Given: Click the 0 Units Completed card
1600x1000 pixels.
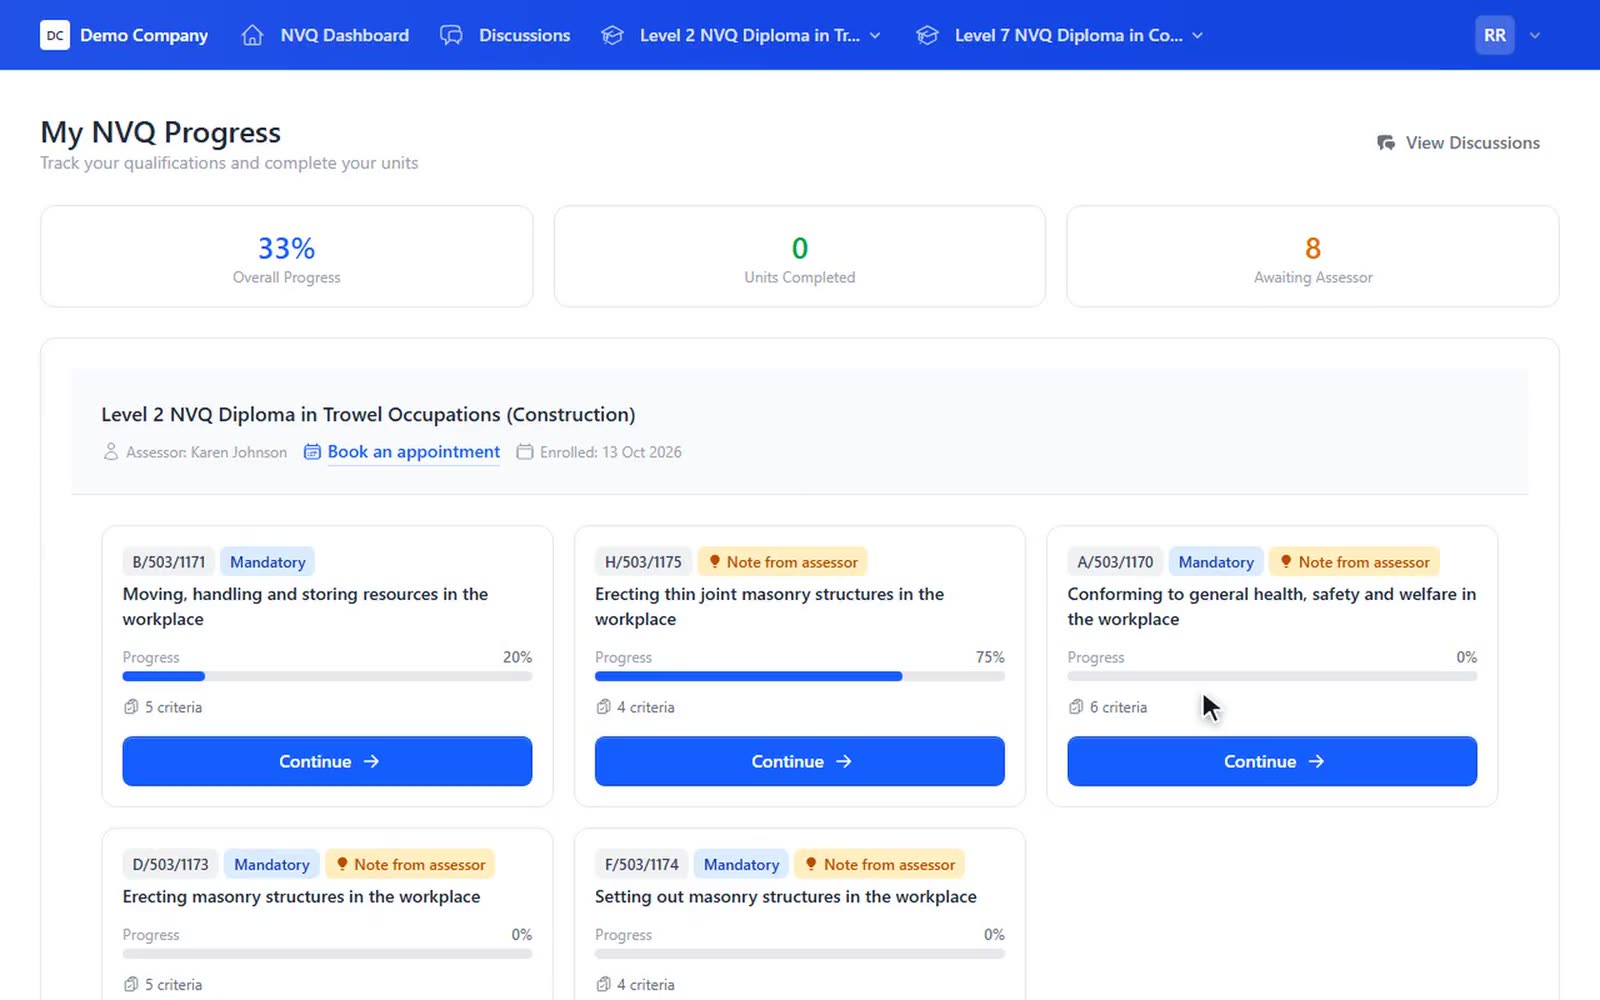Looking at the screenshot, I should coord(799,256).
